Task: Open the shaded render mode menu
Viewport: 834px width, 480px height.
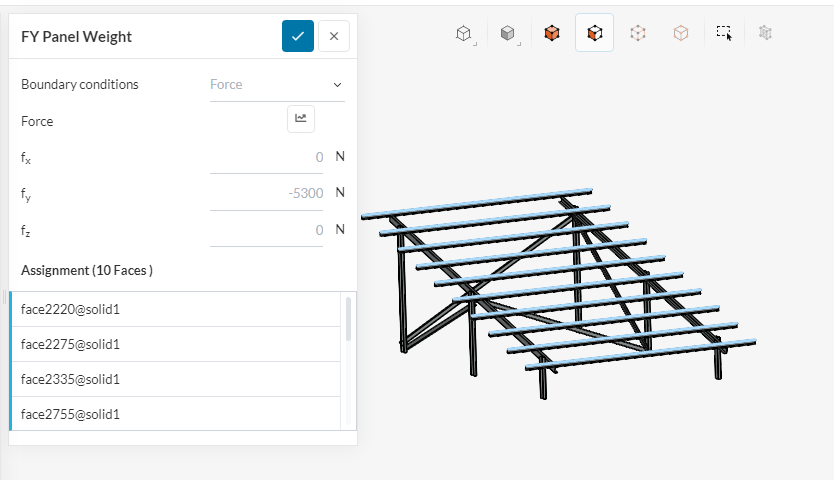Action: (508, 33)
